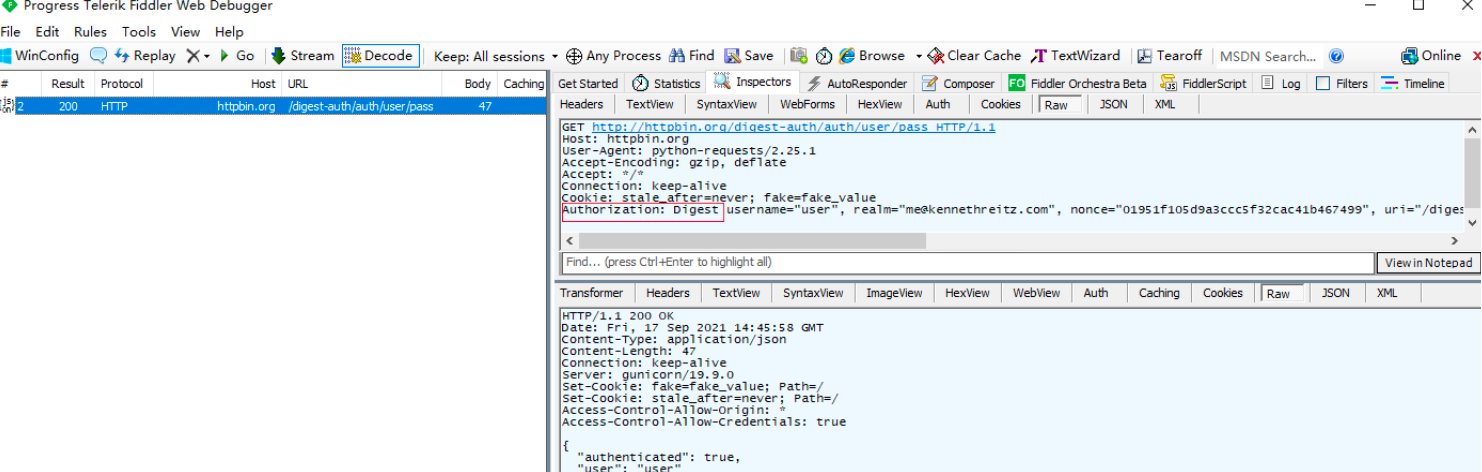Viewport: 1482px width, 472px height.
Task: Expand the Browse dropdown arrow
Action: click(914, 57)
